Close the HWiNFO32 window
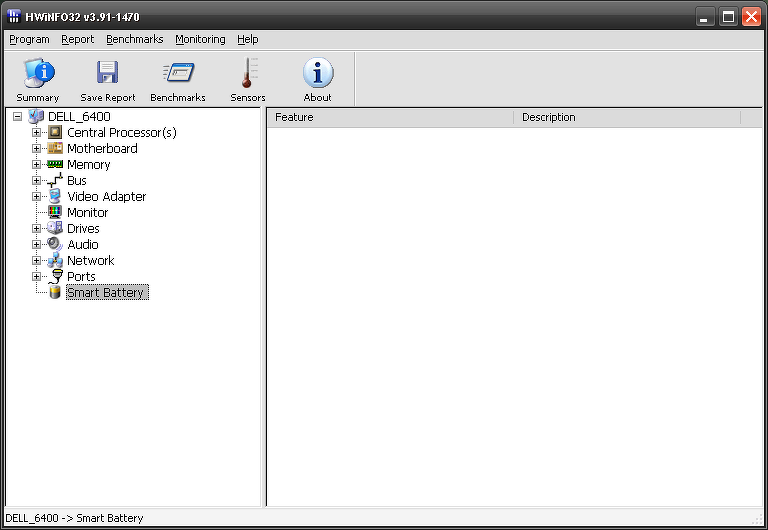The image size is (768, 530). click(x=751, y=17)
